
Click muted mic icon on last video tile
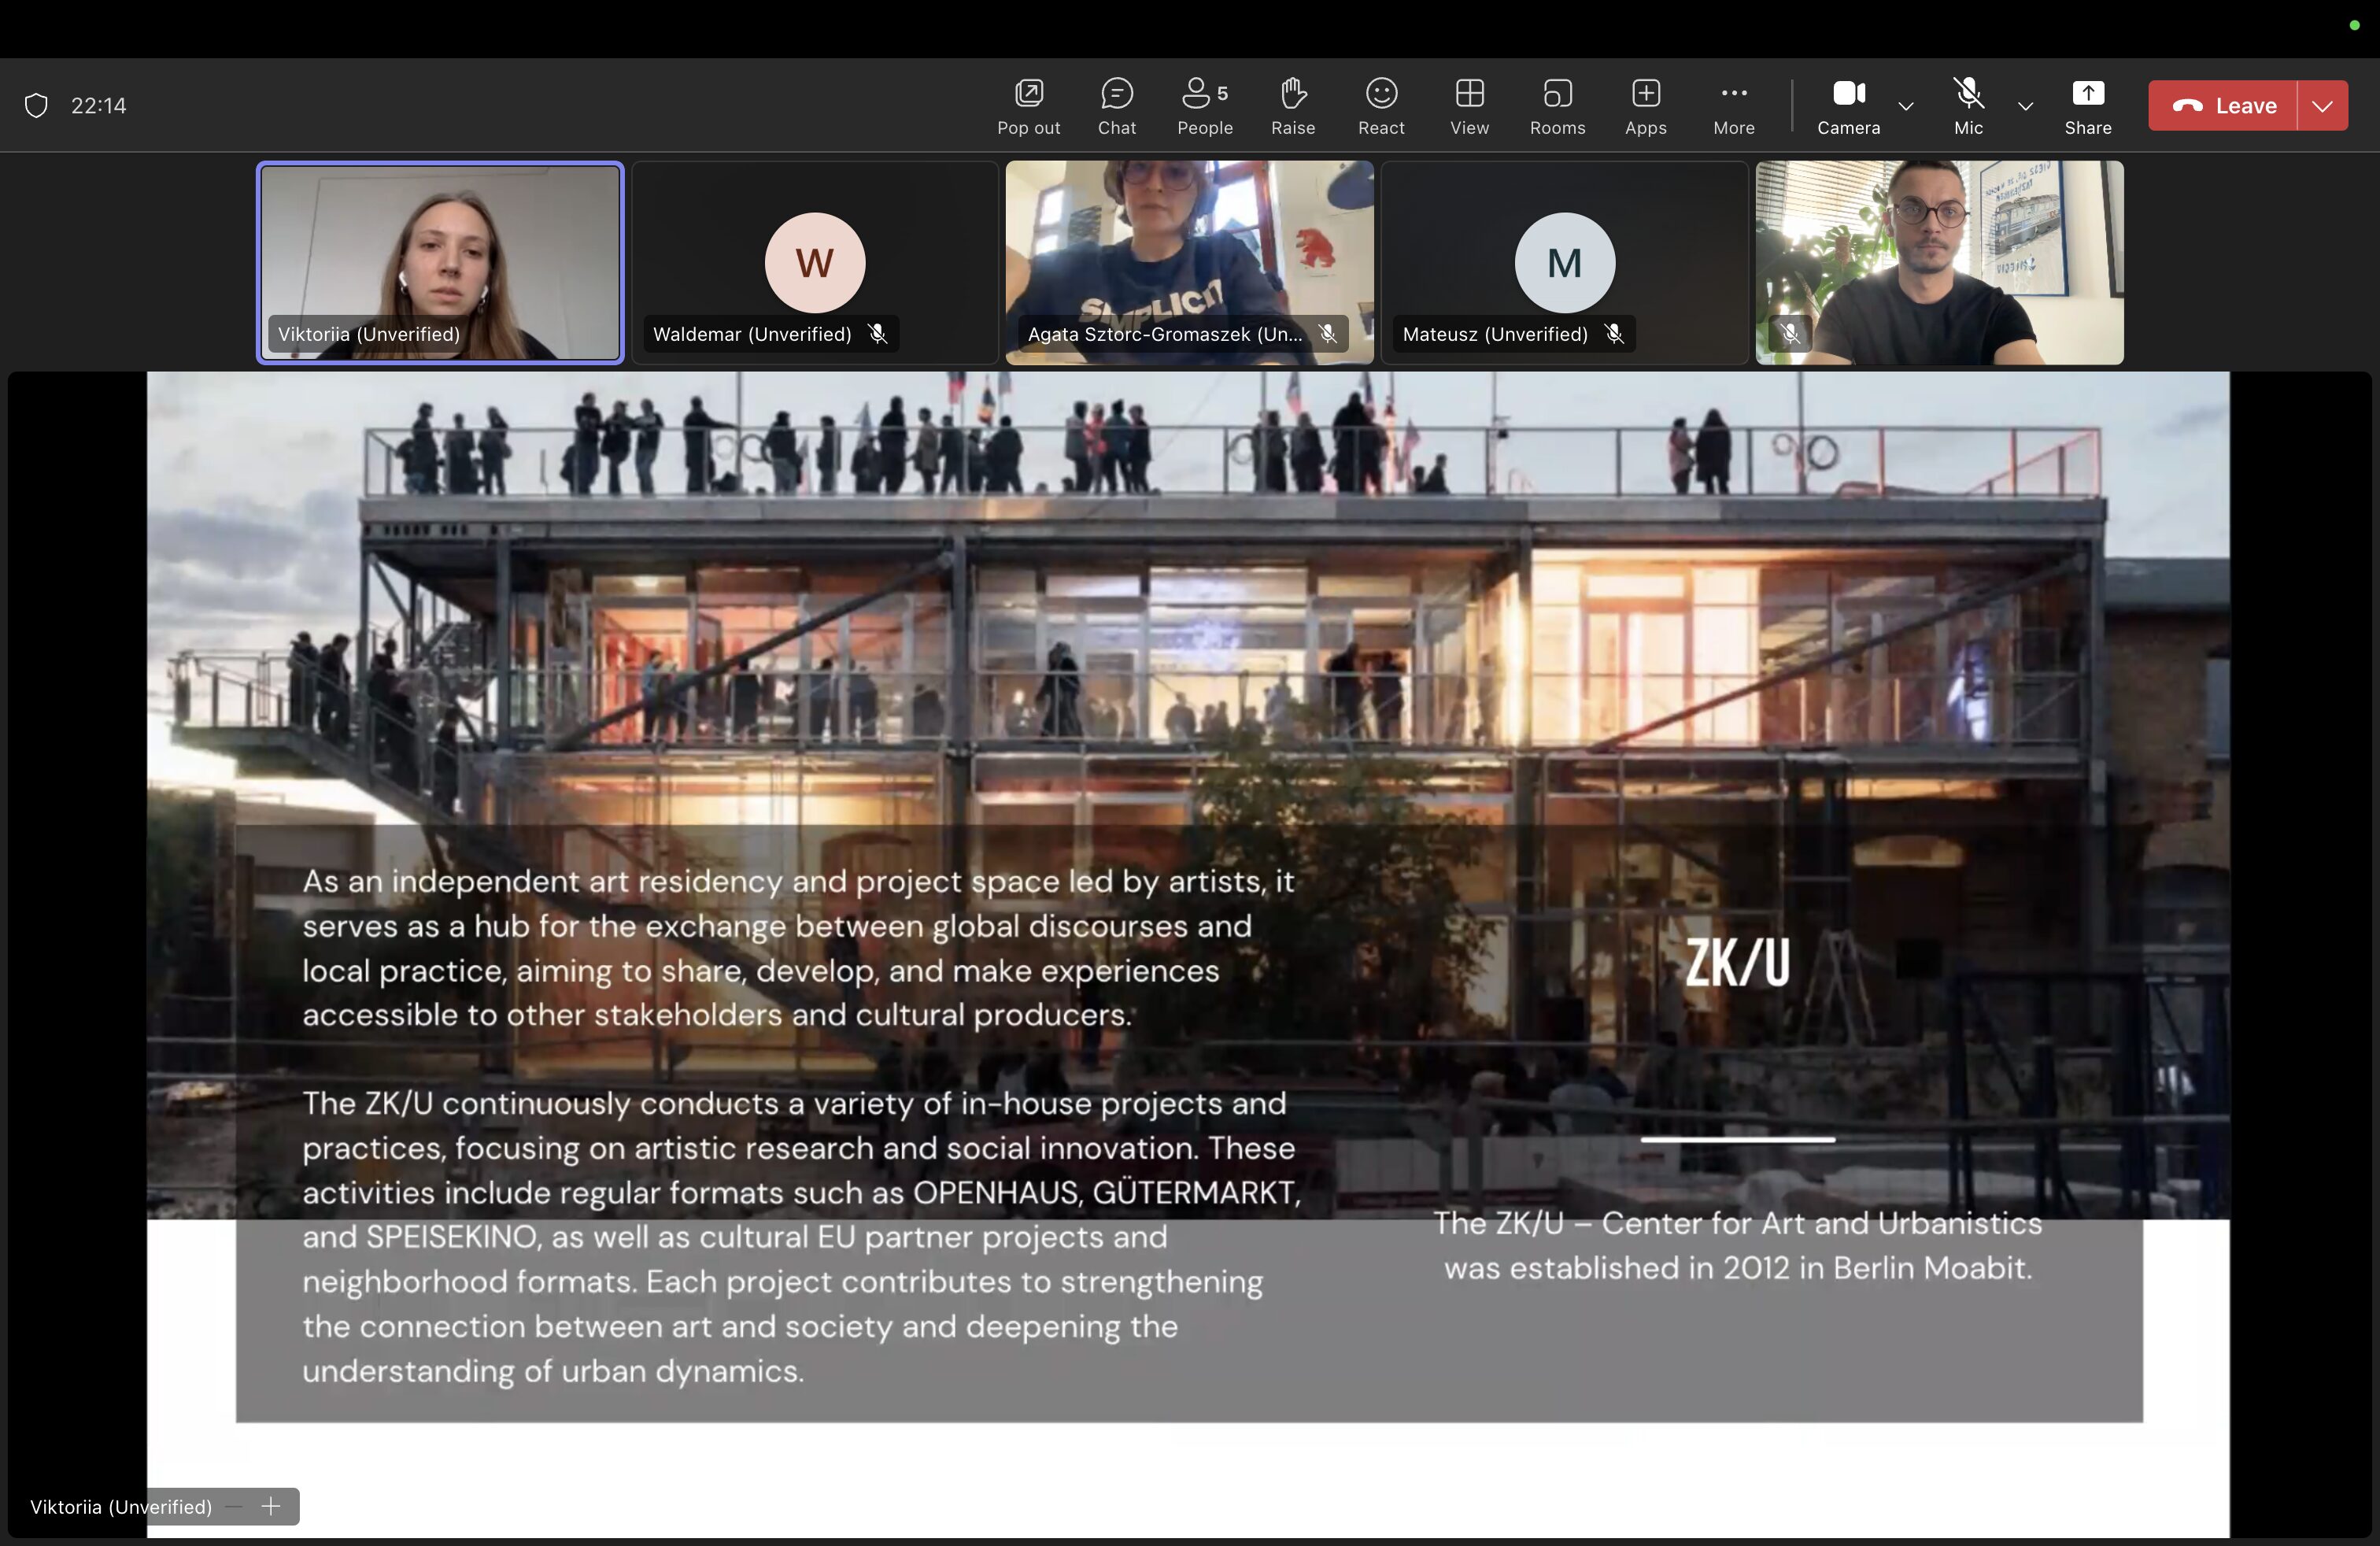point(1790,333)
